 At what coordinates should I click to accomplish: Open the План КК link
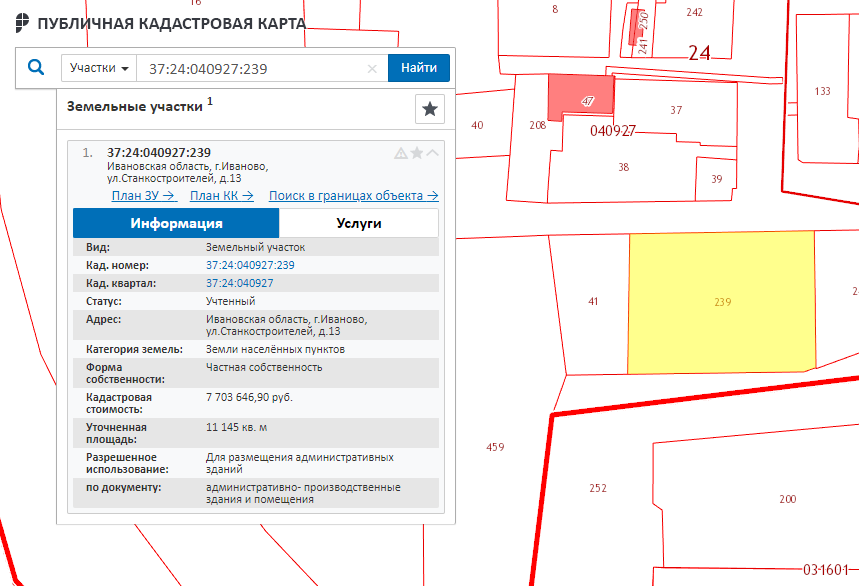click(x=221, y=196)
